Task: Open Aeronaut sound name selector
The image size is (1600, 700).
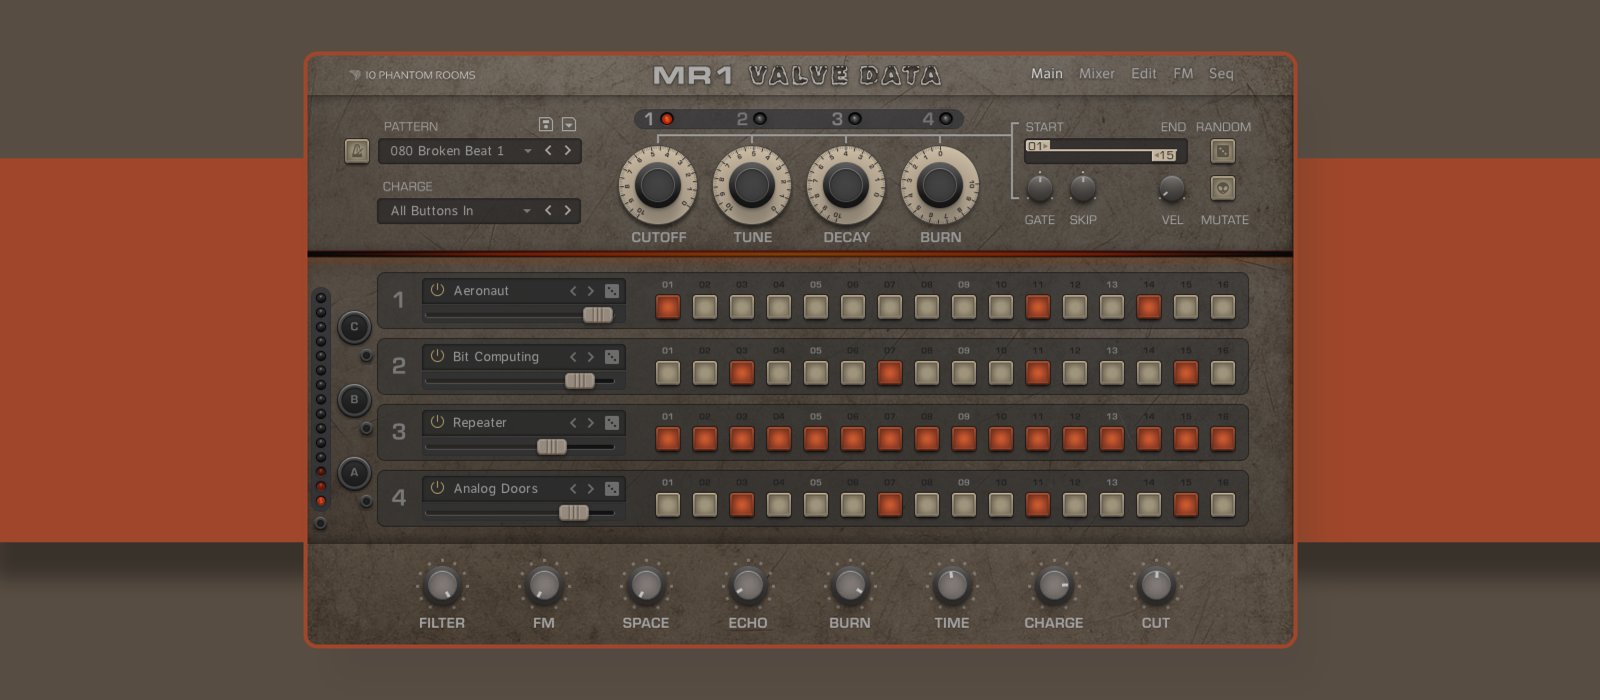Action: [x=481, y=291]
